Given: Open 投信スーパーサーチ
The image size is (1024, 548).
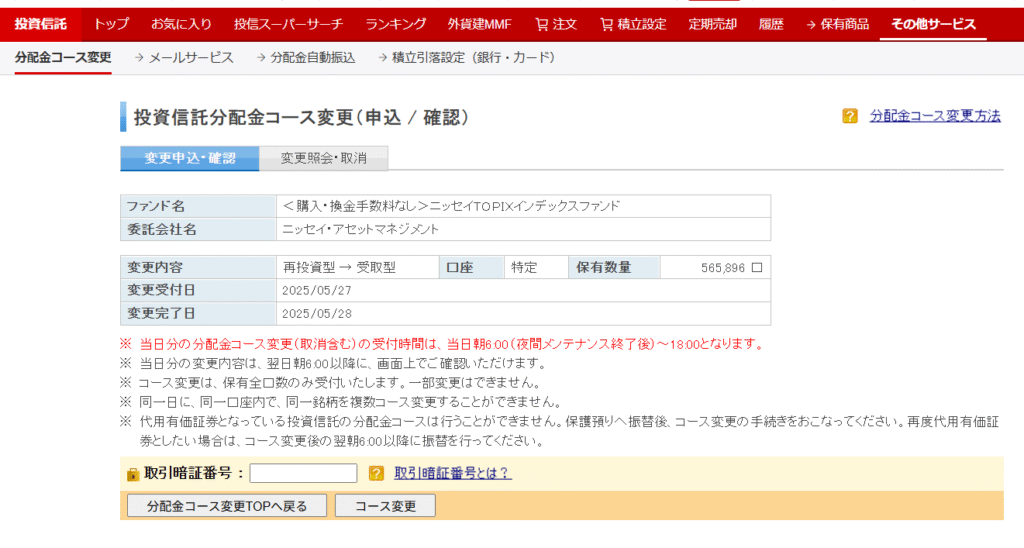Looking at the screenshot, I should (x=288, y=25).
